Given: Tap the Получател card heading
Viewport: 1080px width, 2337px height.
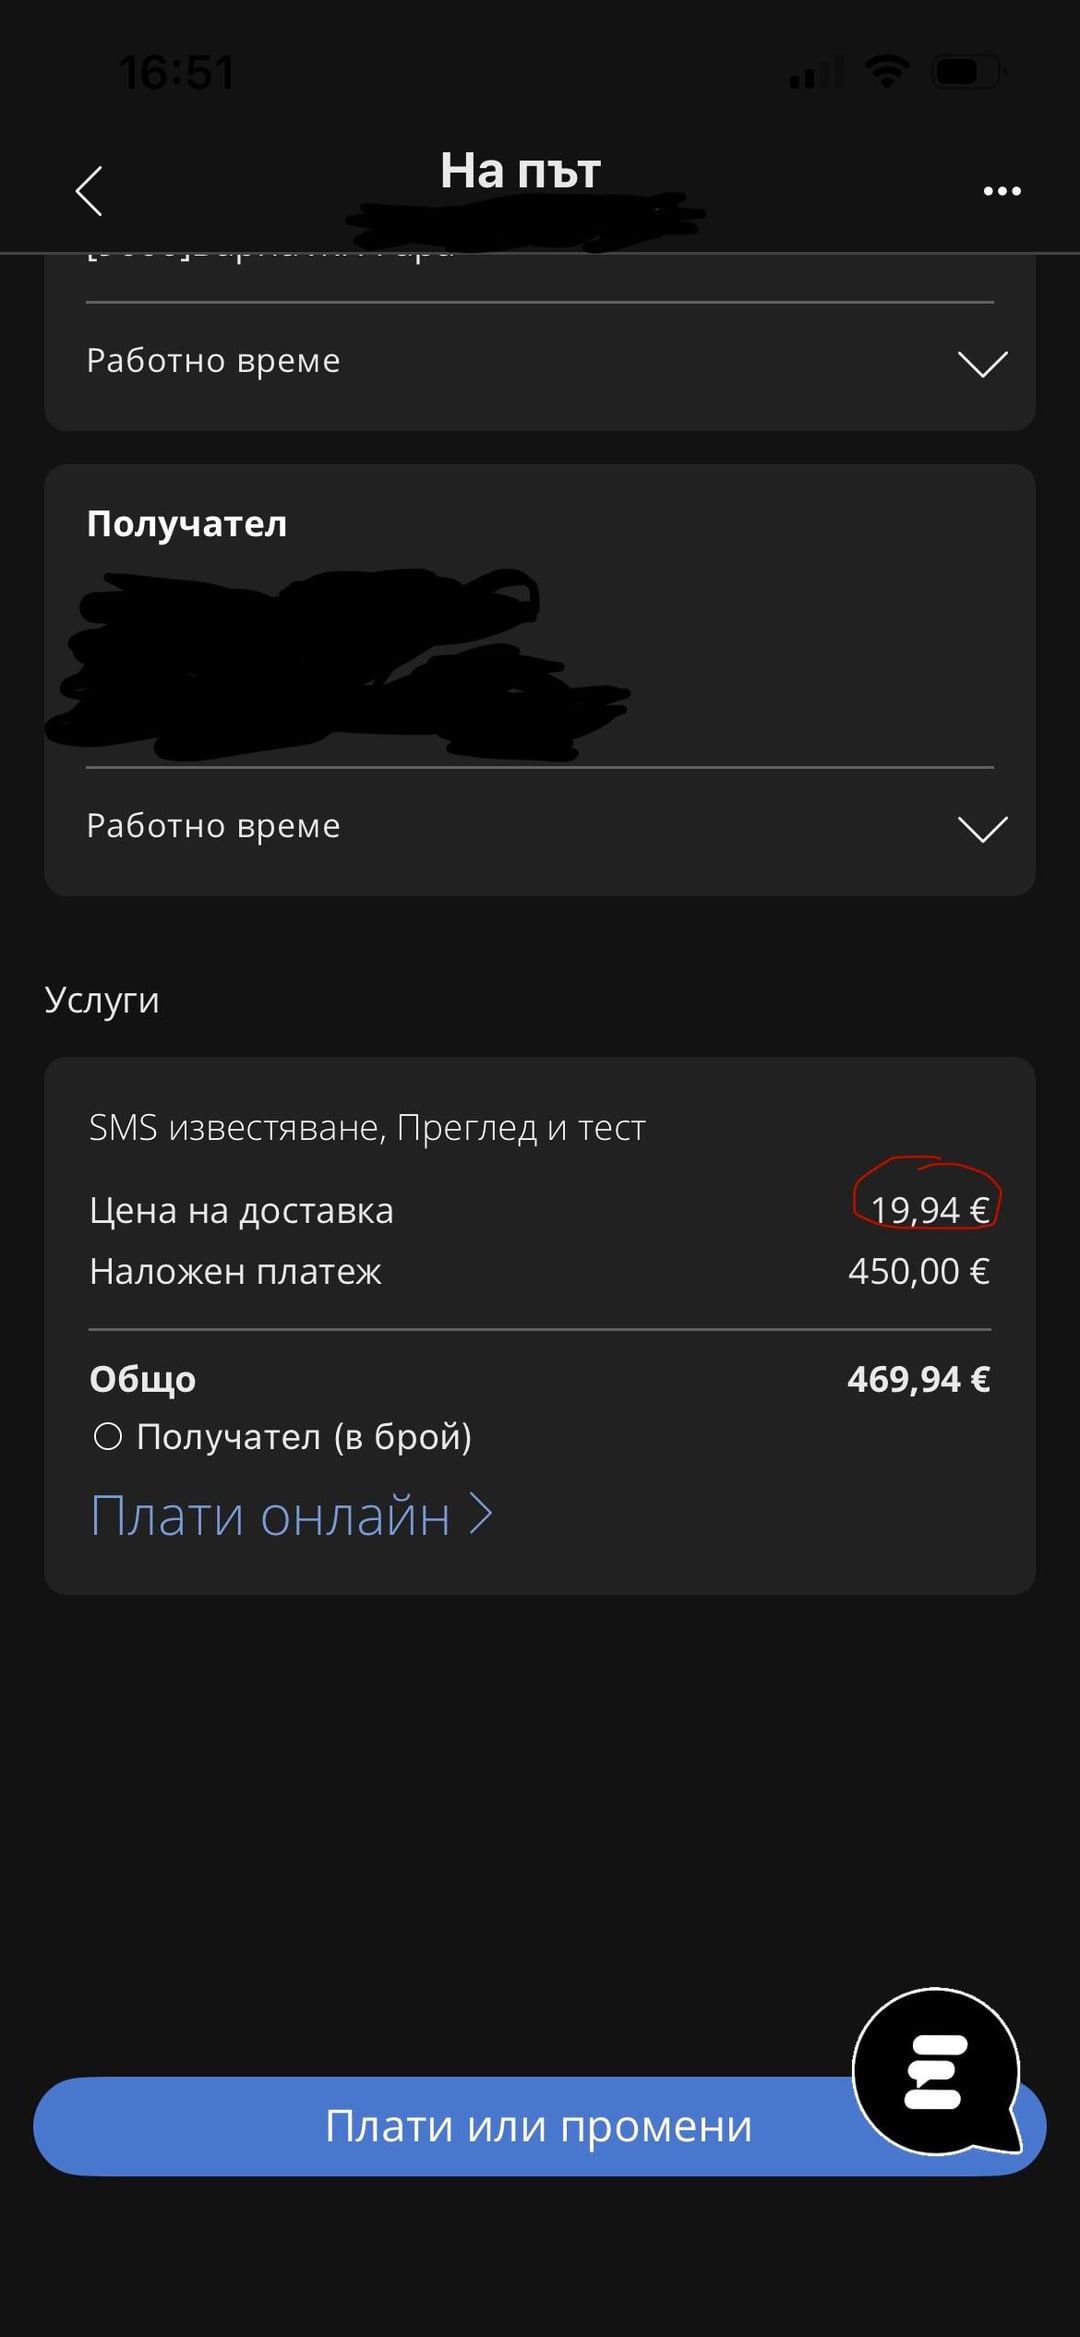Looking at the screenshot, I should click(x=187, y=524).
